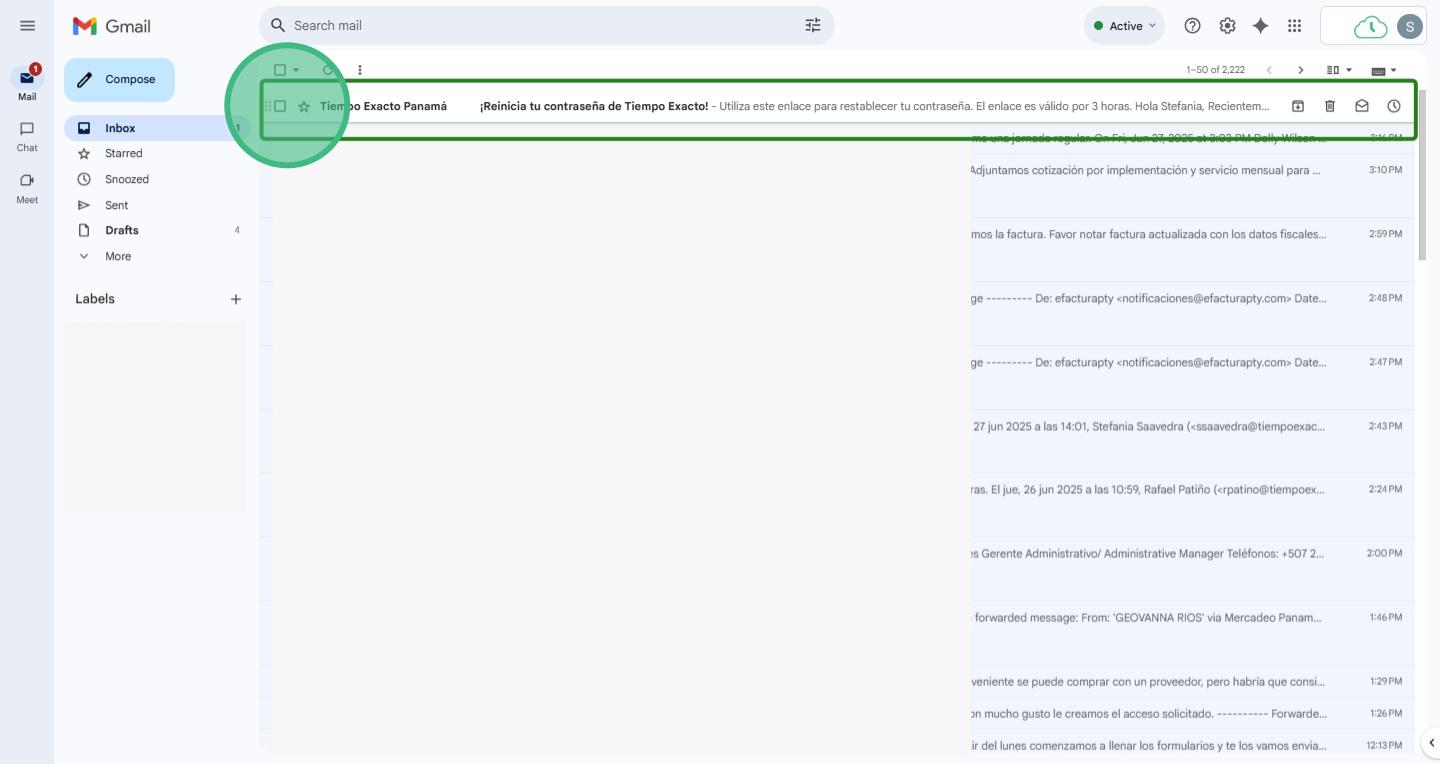Click the Search mail field
Screen dimensions: 1440x764
(540, 25)
